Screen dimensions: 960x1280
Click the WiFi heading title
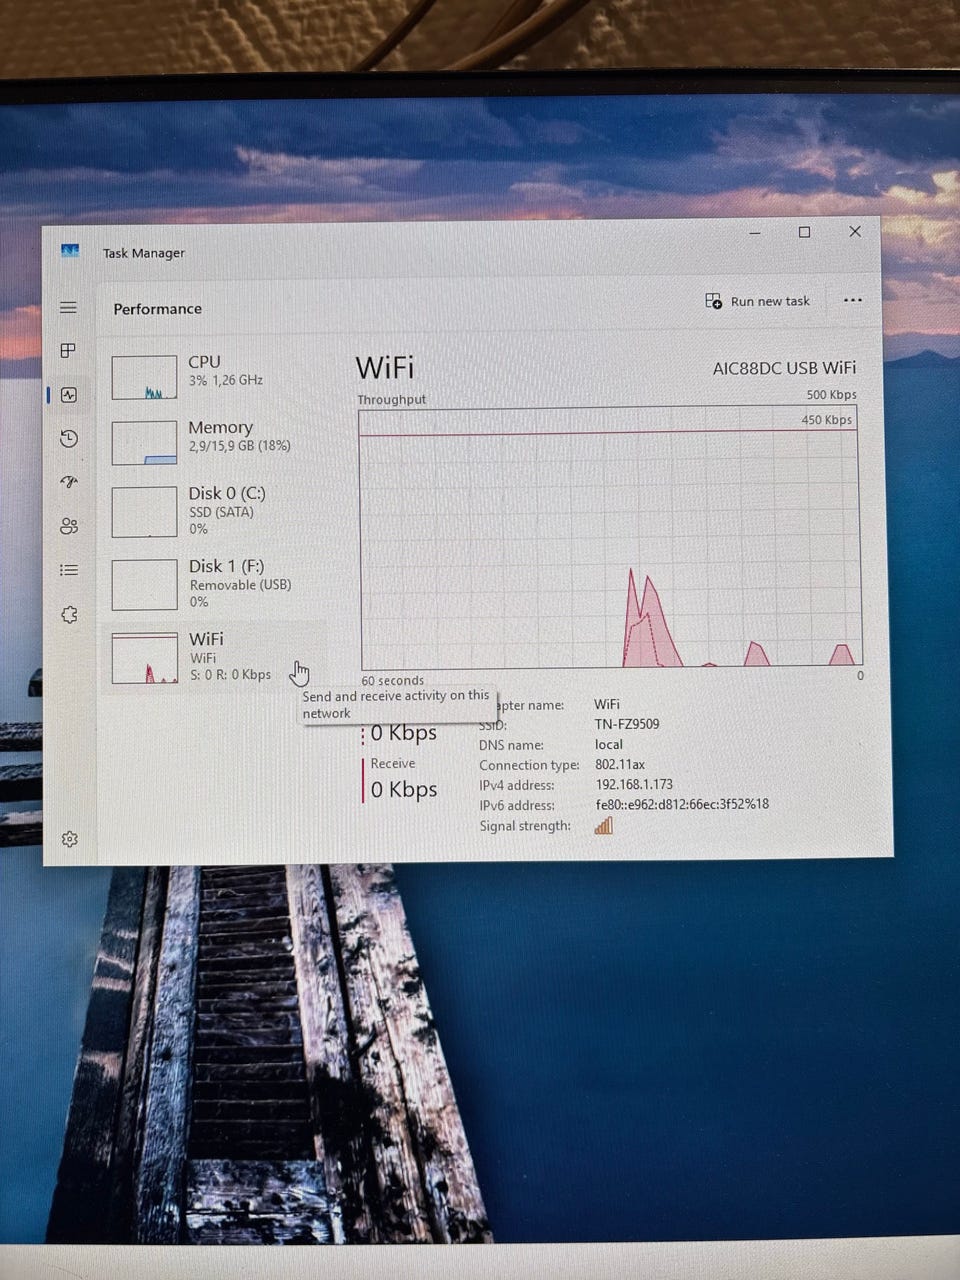(x=385, y=367)
